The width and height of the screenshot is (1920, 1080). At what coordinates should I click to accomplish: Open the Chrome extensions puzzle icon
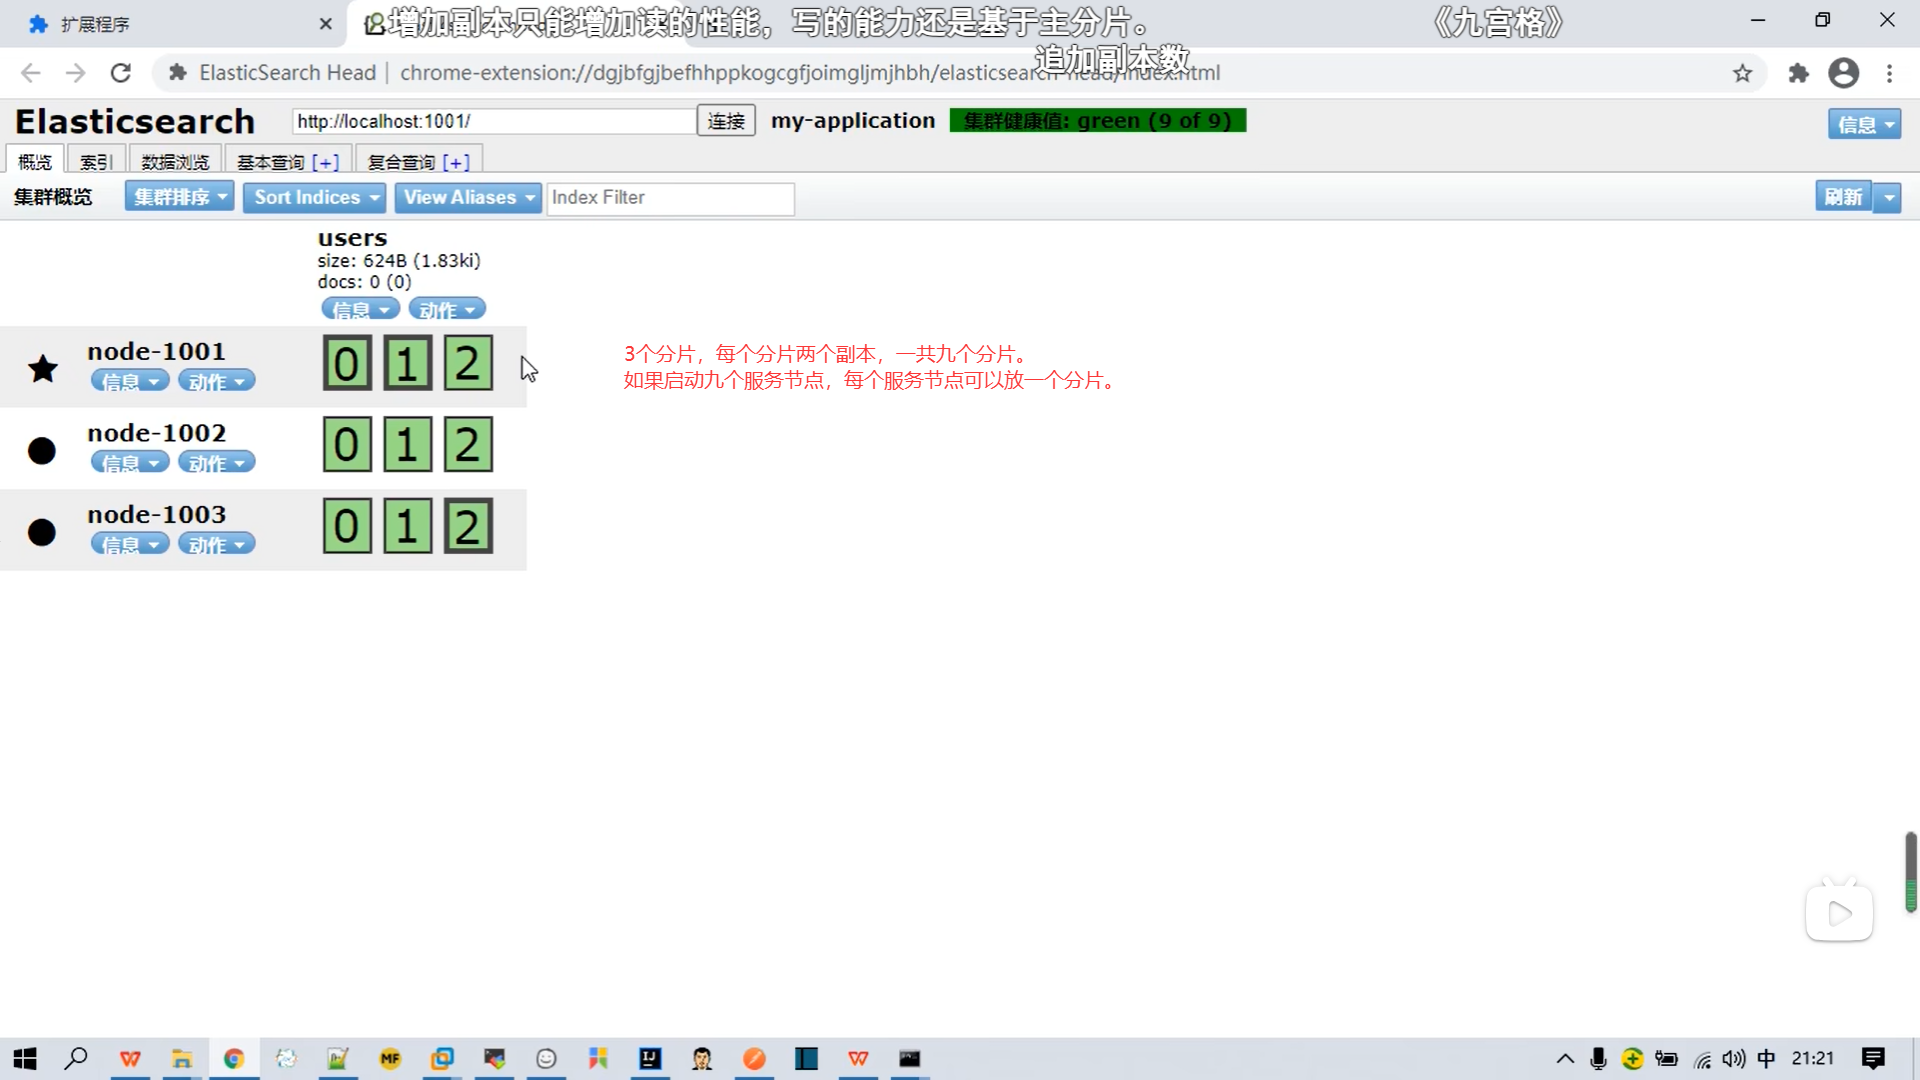click(1798, 73)
